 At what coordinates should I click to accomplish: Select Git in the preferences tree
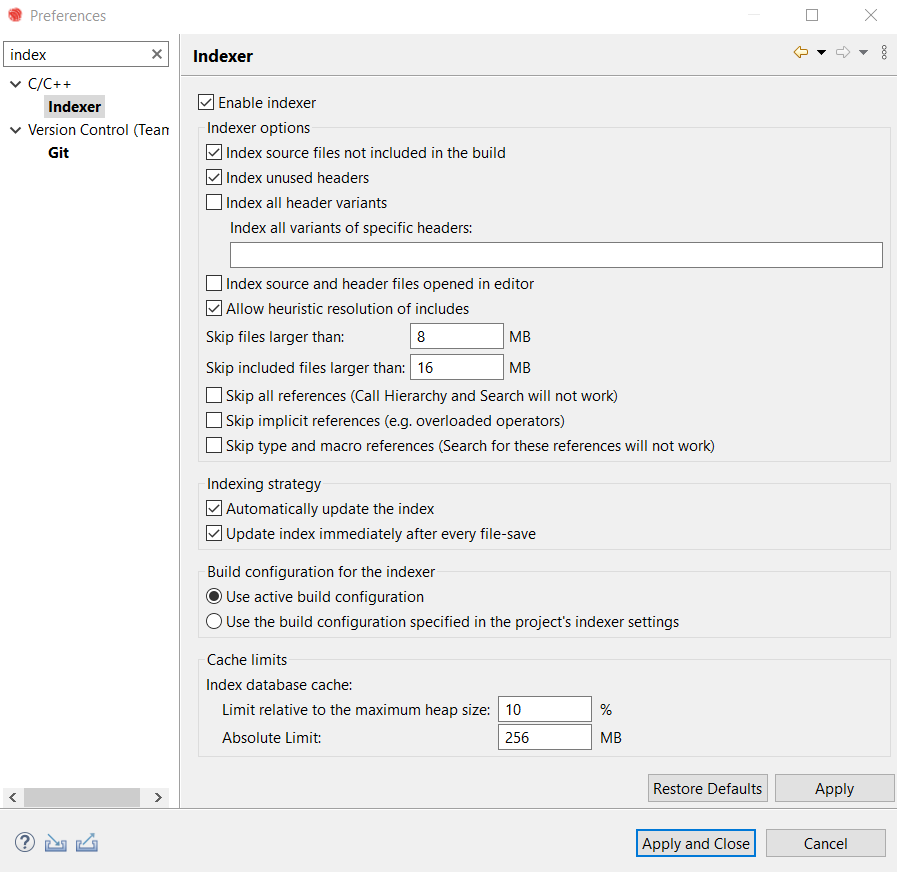[x=58, y=152]
